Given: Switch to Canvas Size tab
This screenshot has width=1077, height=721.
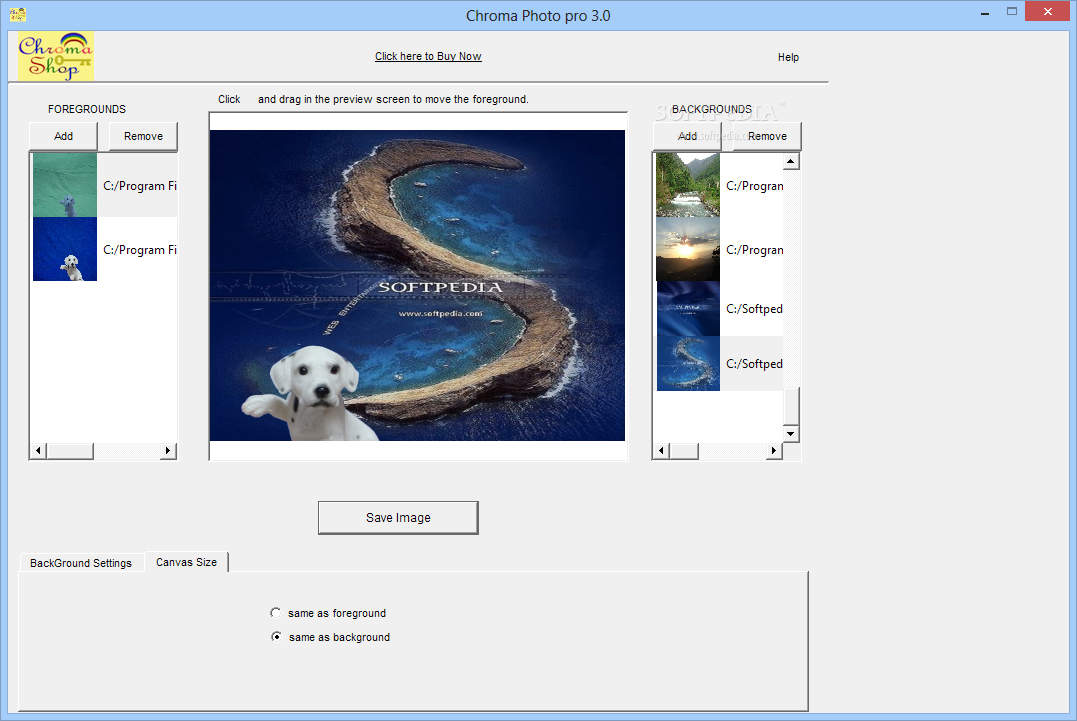Looking at the screenshot, I should [x=186, y=562].
